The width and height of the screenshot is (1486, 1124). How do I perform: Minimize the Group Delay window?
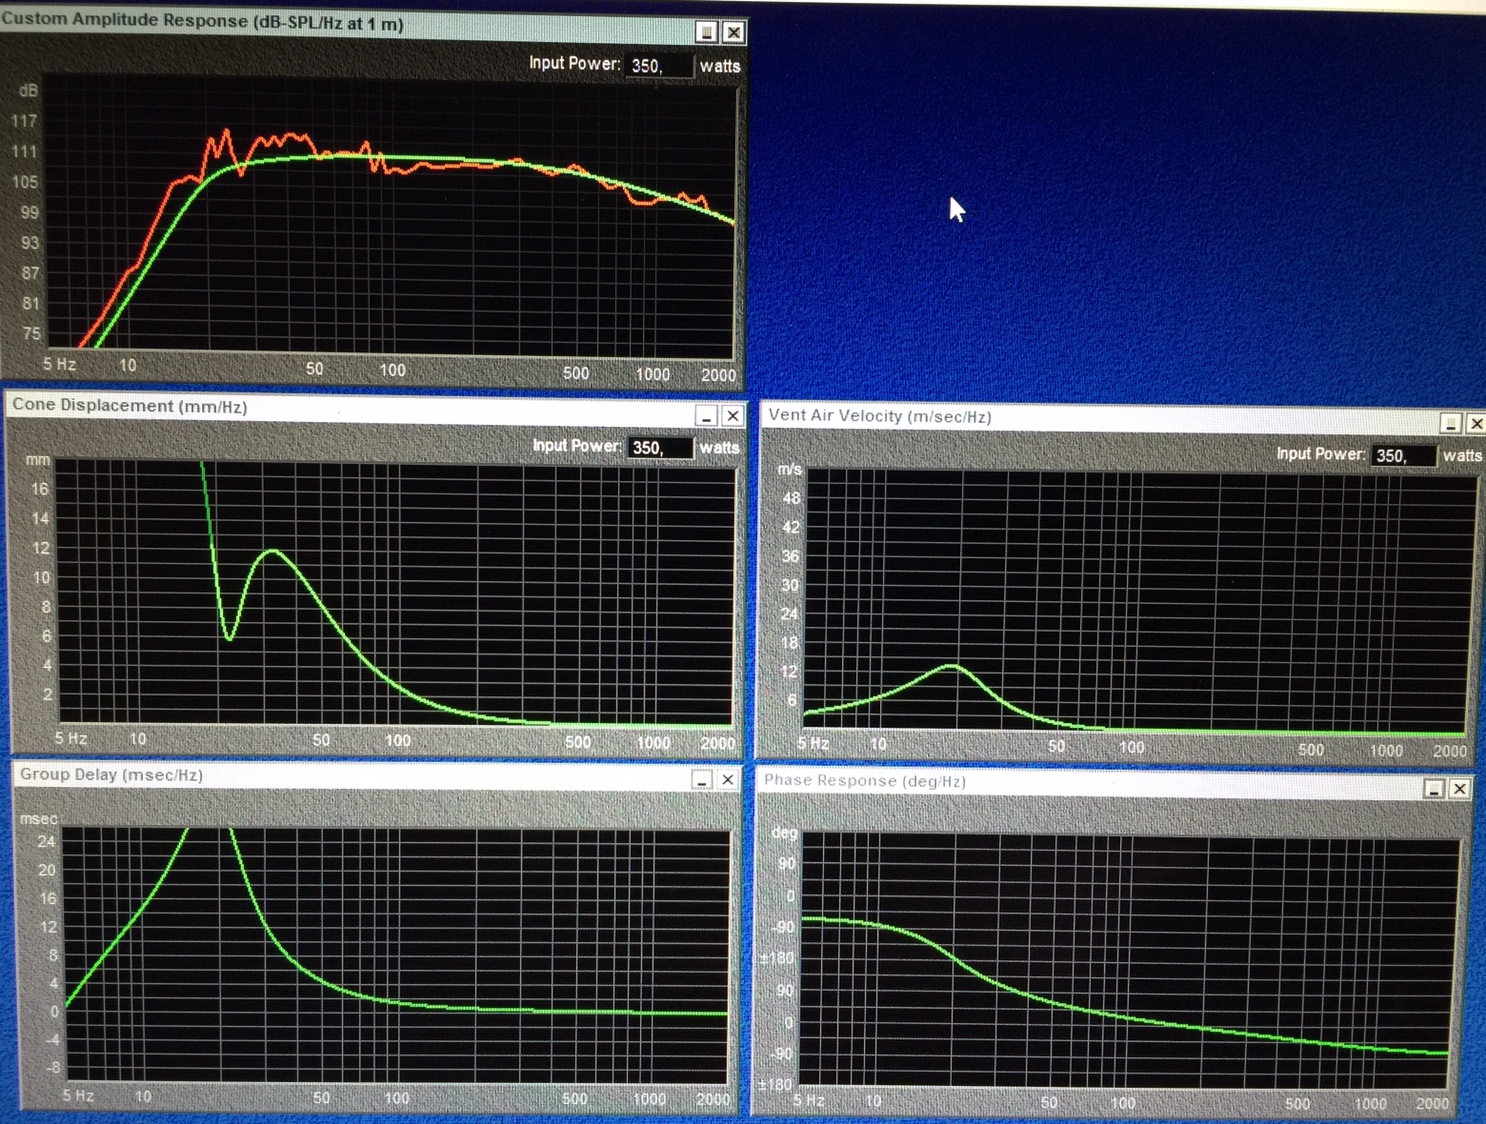[702, 779]
